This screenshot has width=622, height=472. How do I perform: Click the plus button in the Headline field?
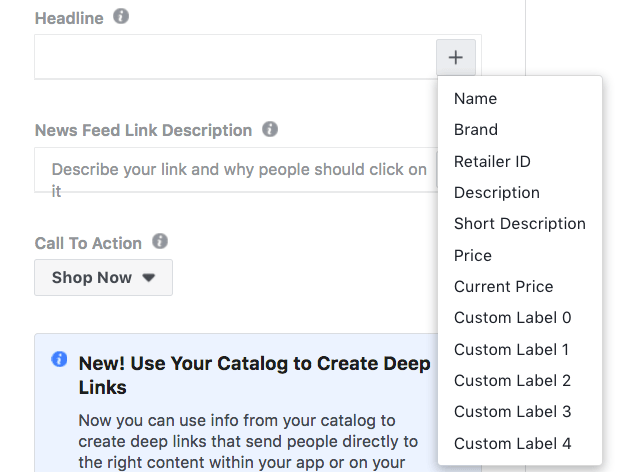[456, 58]
